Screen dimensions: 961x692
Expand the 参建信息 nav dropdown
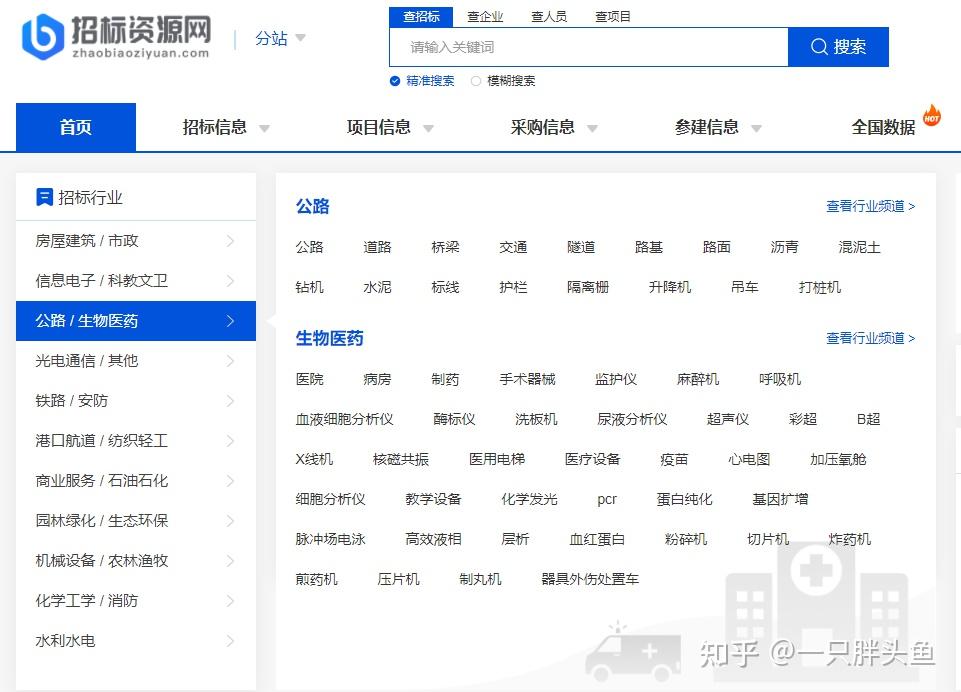tap(756, 128)
